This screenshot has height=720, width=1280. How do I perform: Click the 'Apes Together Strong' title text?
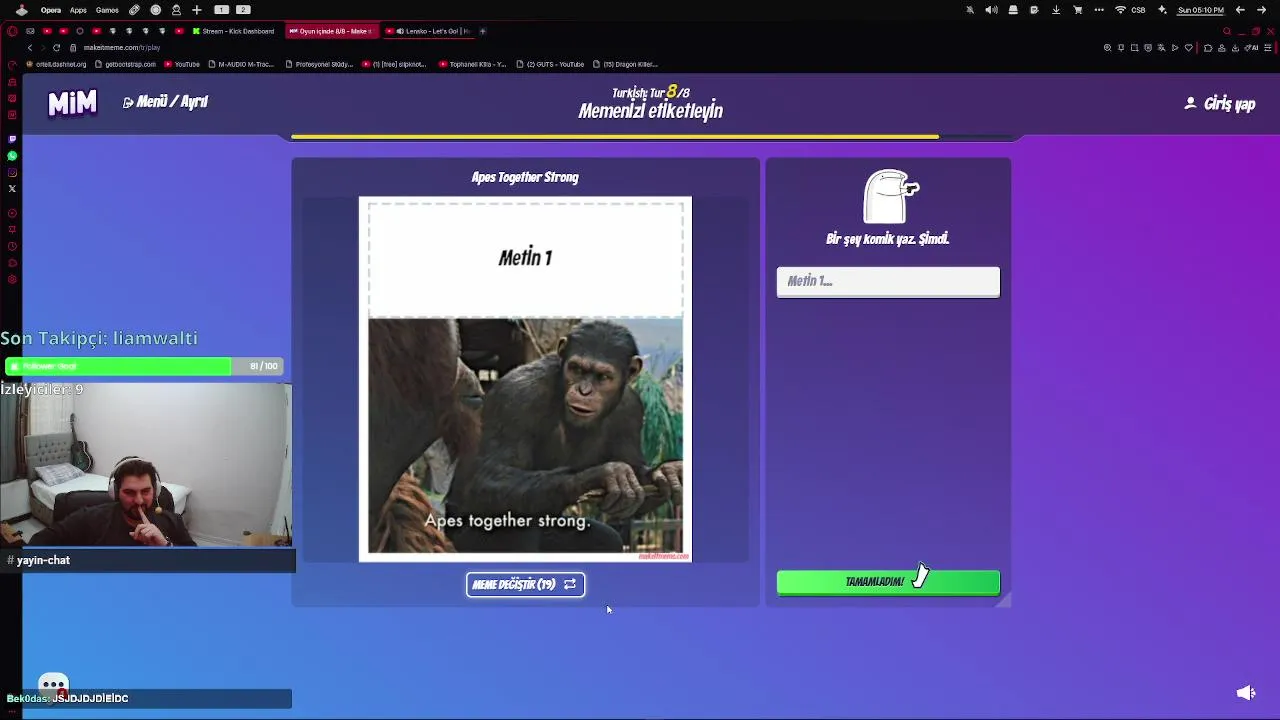[525, 178]
